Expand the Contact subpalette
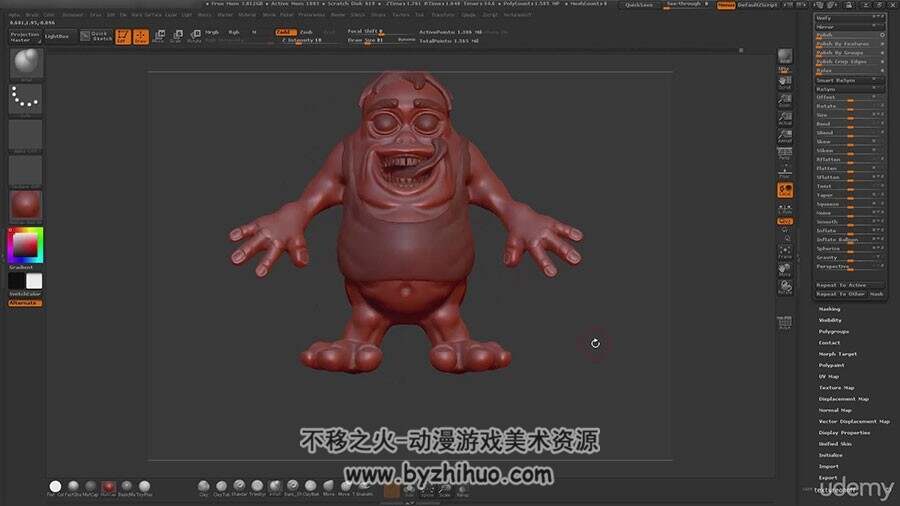Viewport: 900px width, 506px height. coord(829,342)
